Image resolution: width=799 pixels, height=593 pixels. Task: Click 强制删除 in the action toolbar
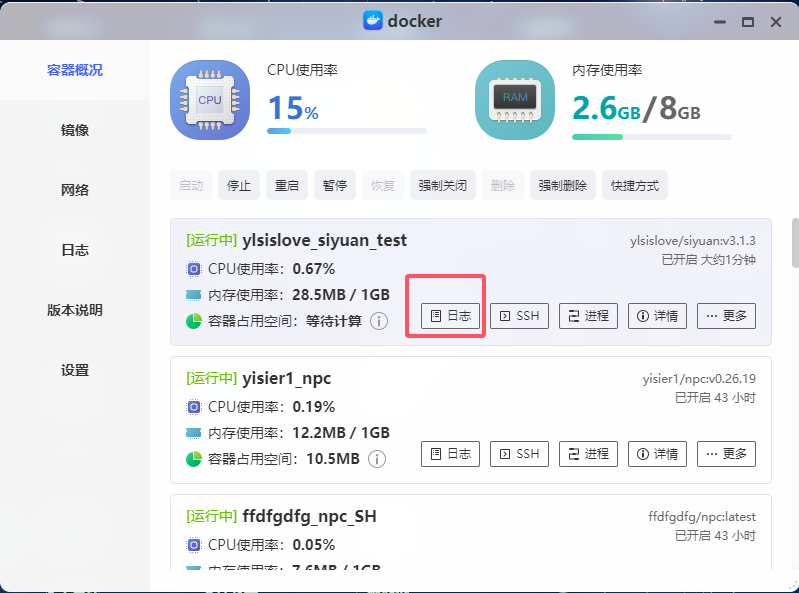pyautogui.click(x=563, y=185)
